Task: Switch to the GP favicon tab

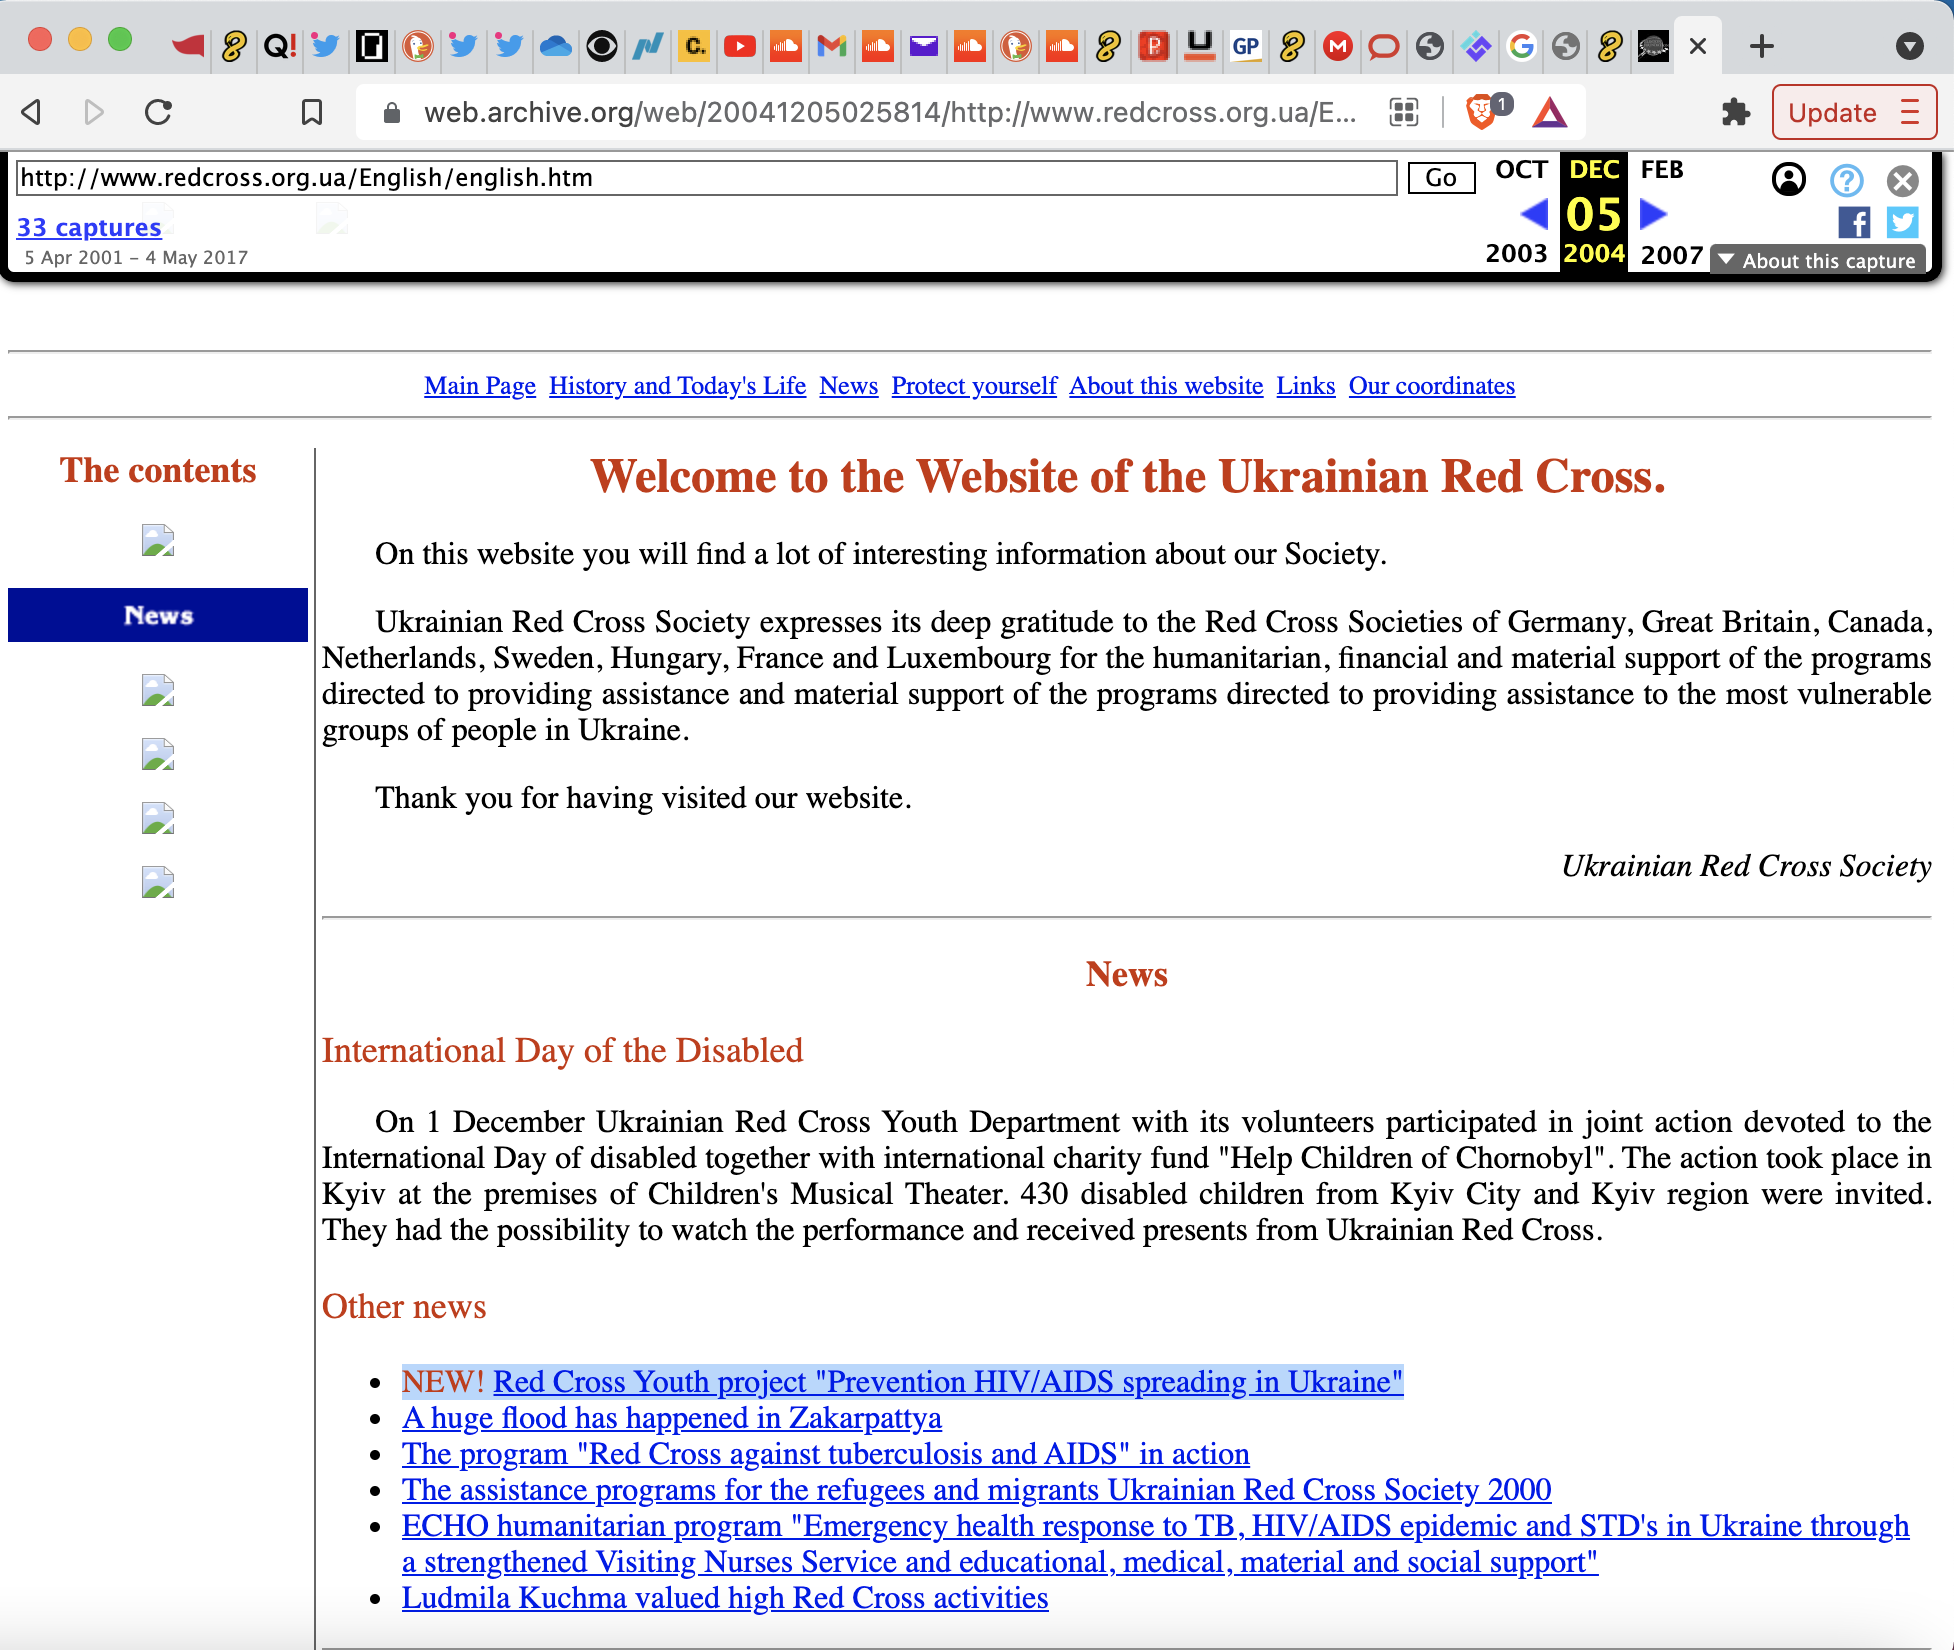Action: 1246,46
